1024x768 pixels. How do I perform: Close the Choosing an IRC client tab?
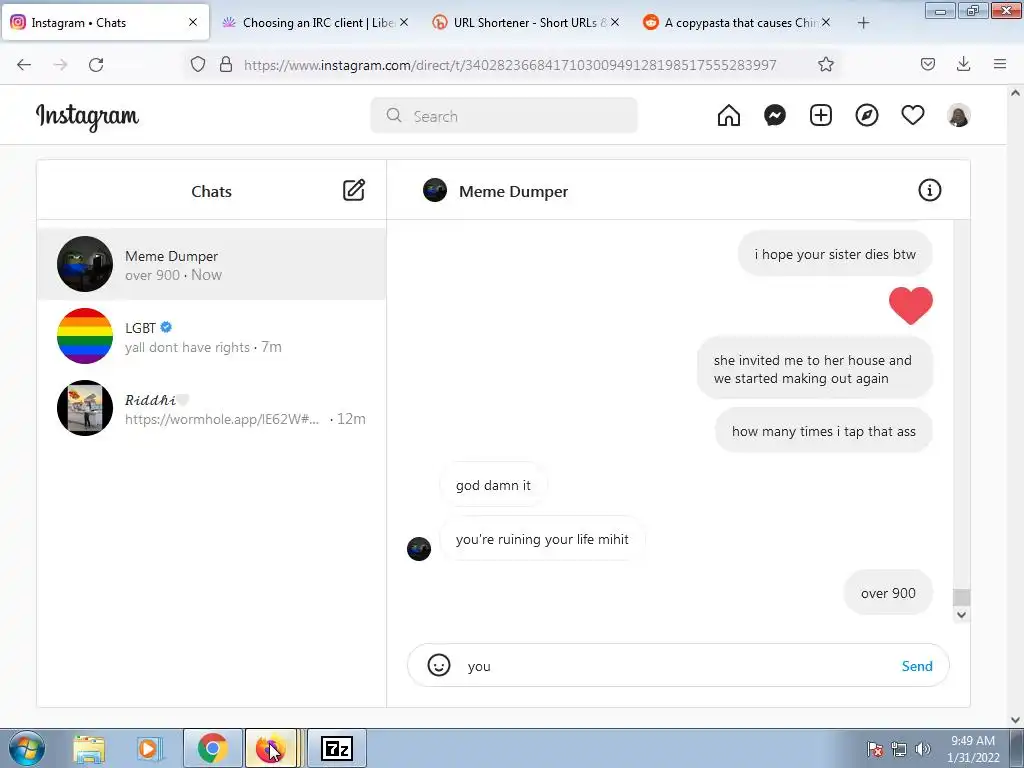click(x=404, y=22)
